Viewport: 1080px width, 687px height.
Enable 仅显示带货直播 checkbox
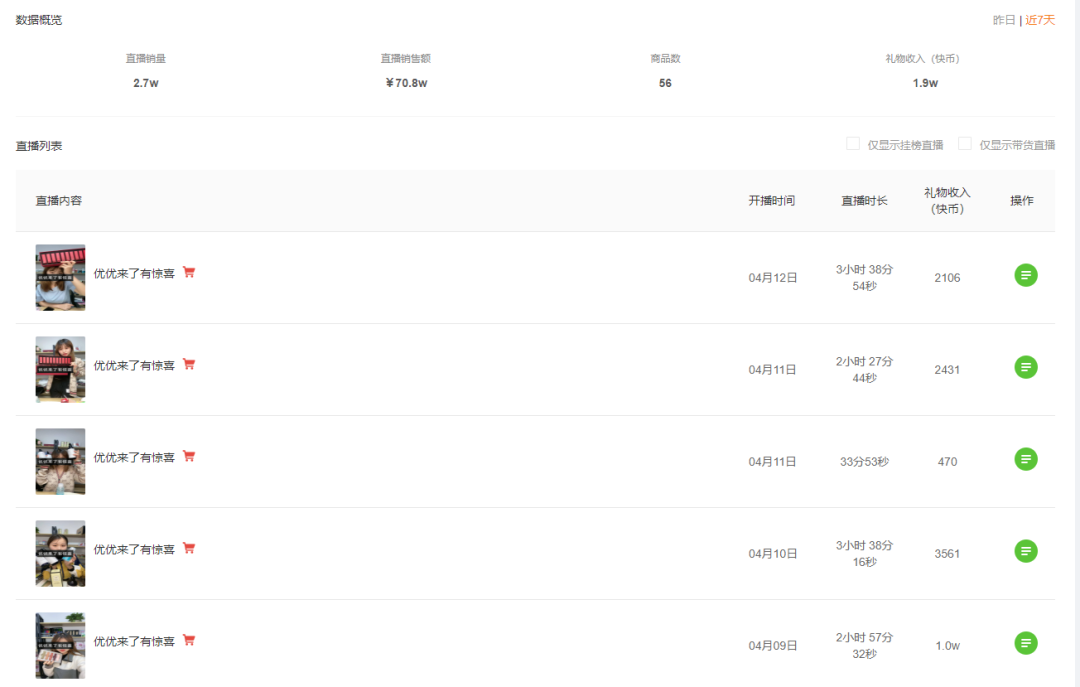coord(964,144)
